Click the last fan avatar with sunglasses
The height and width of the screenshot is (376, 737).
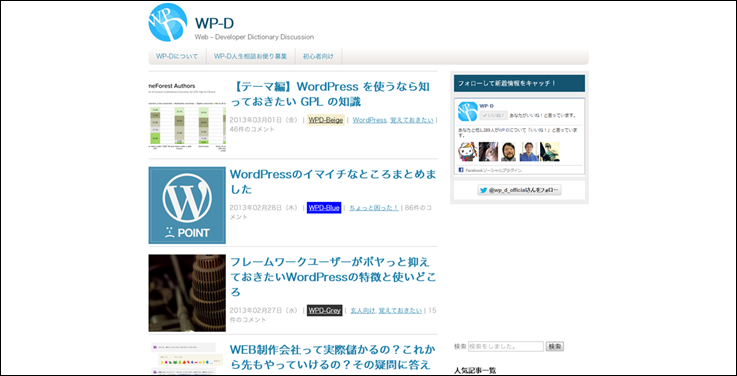549,152
